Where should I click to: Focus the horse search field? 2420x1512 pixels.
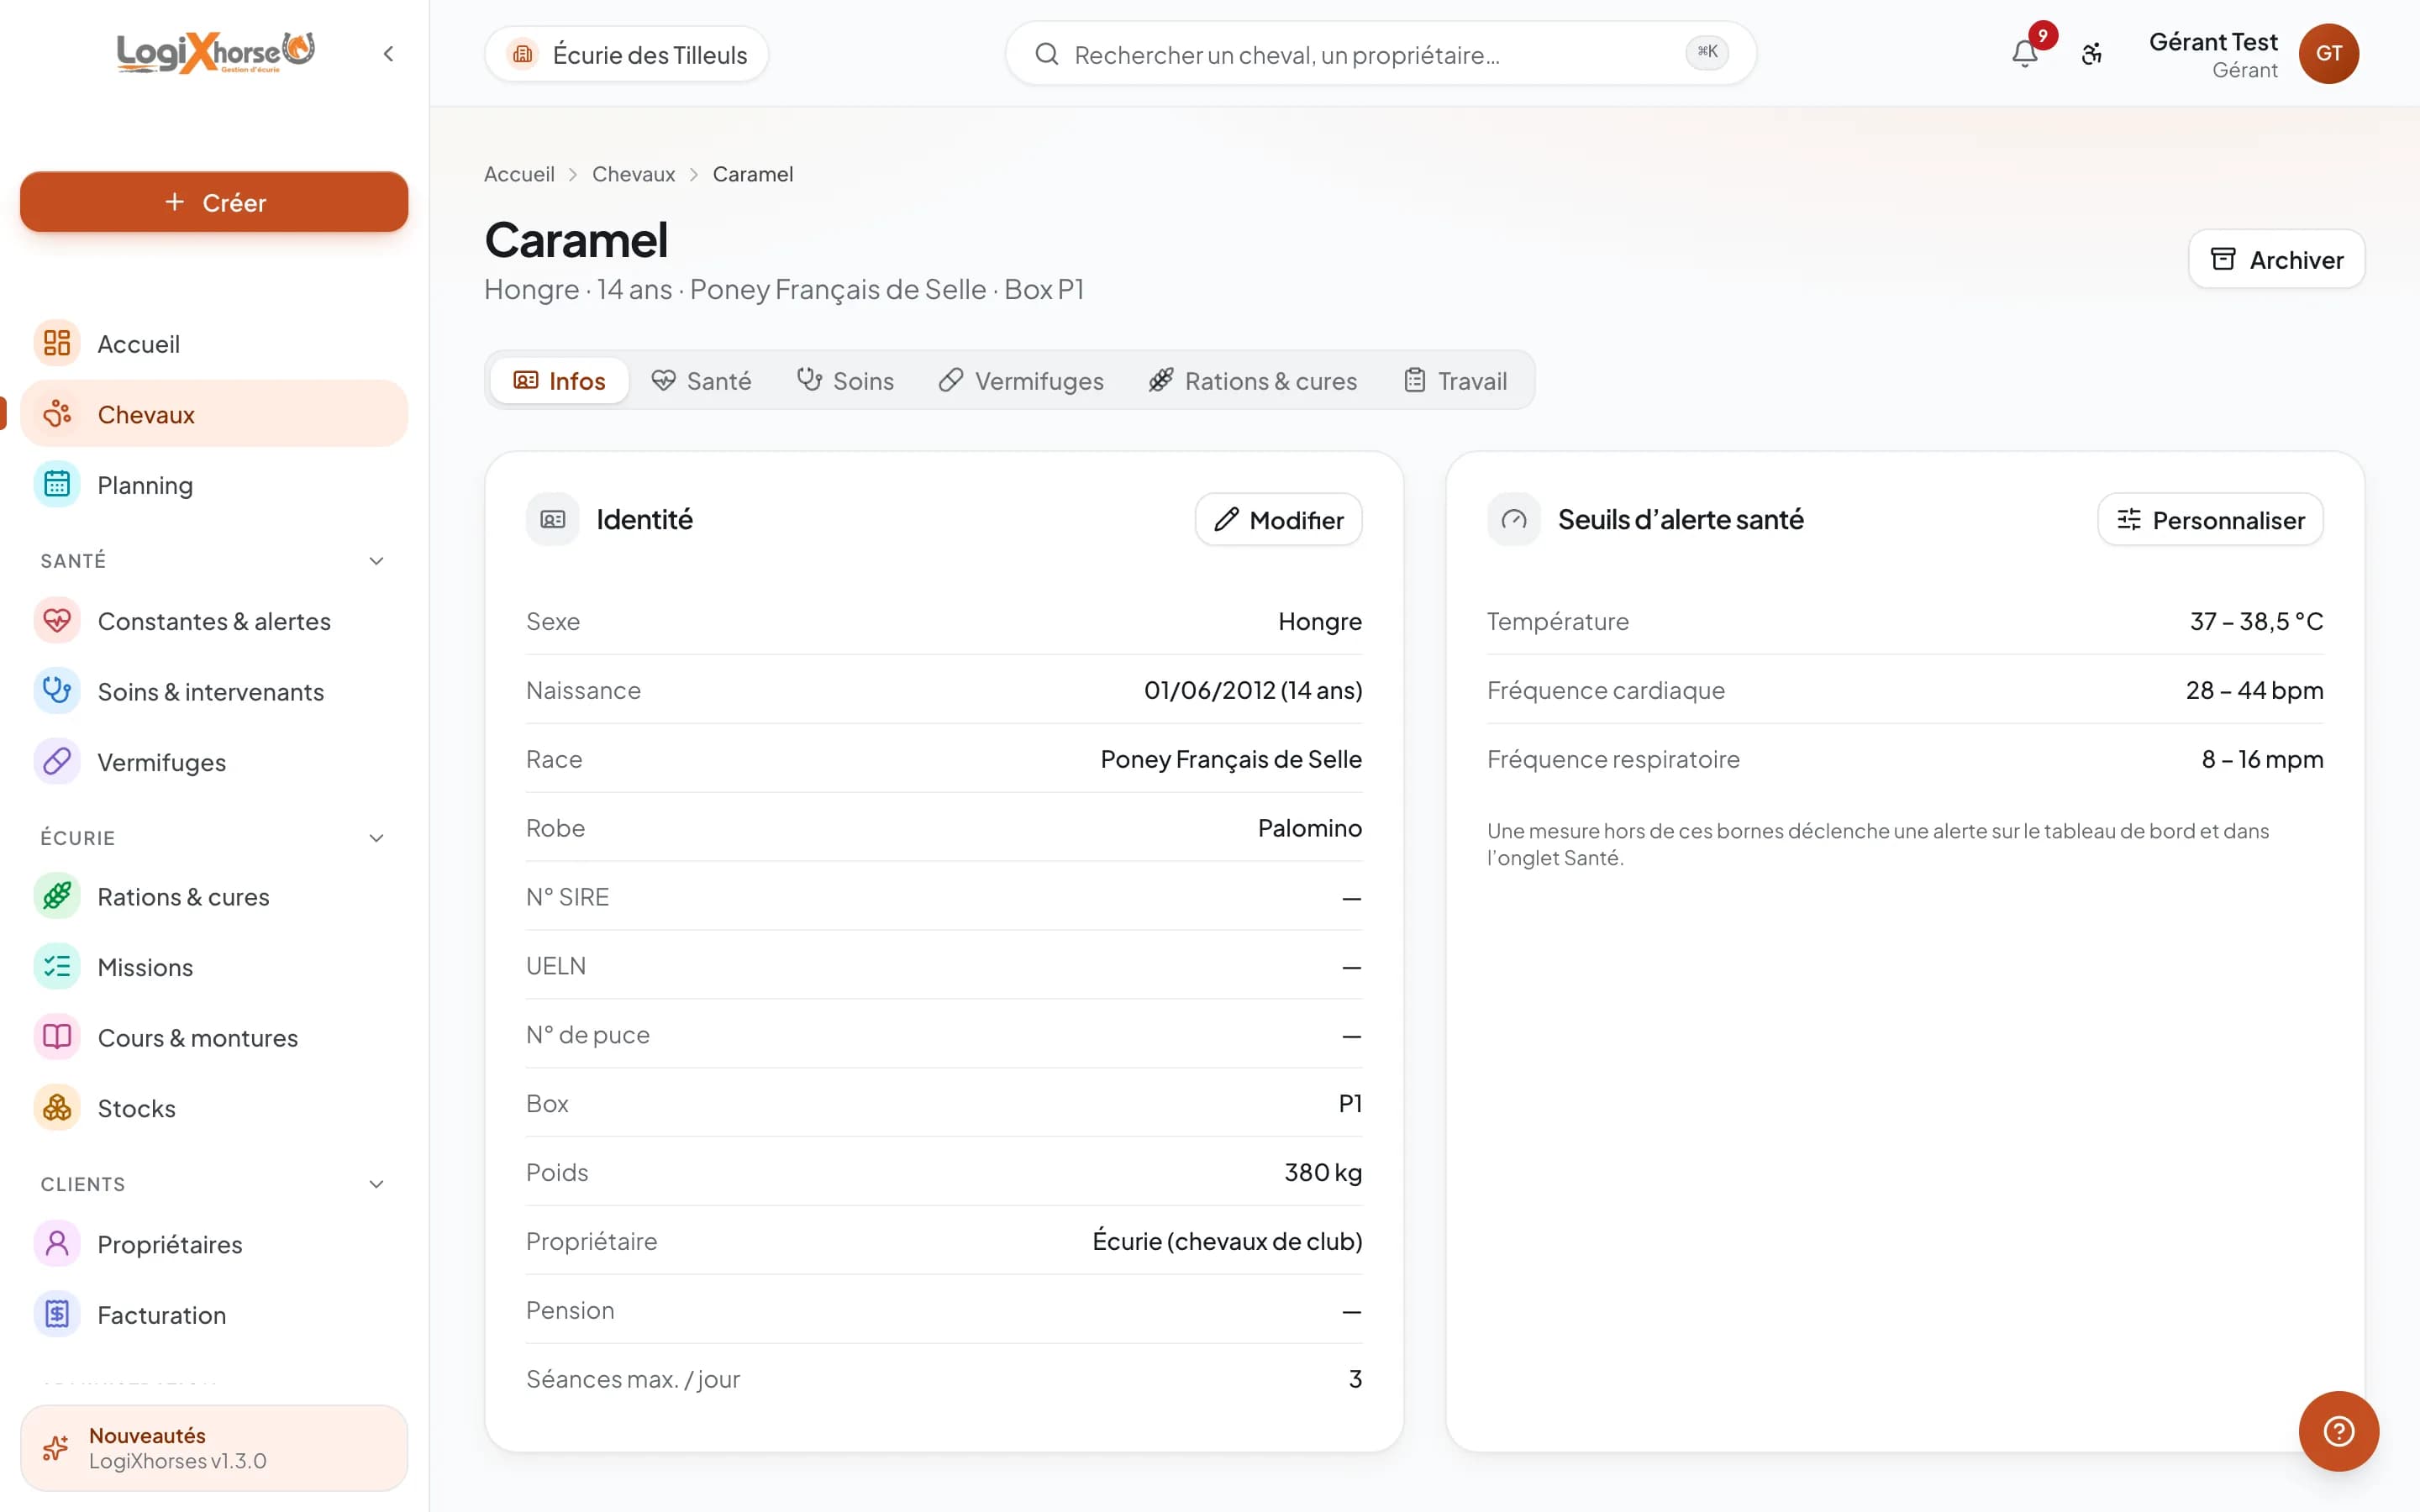click(1380, 54)
